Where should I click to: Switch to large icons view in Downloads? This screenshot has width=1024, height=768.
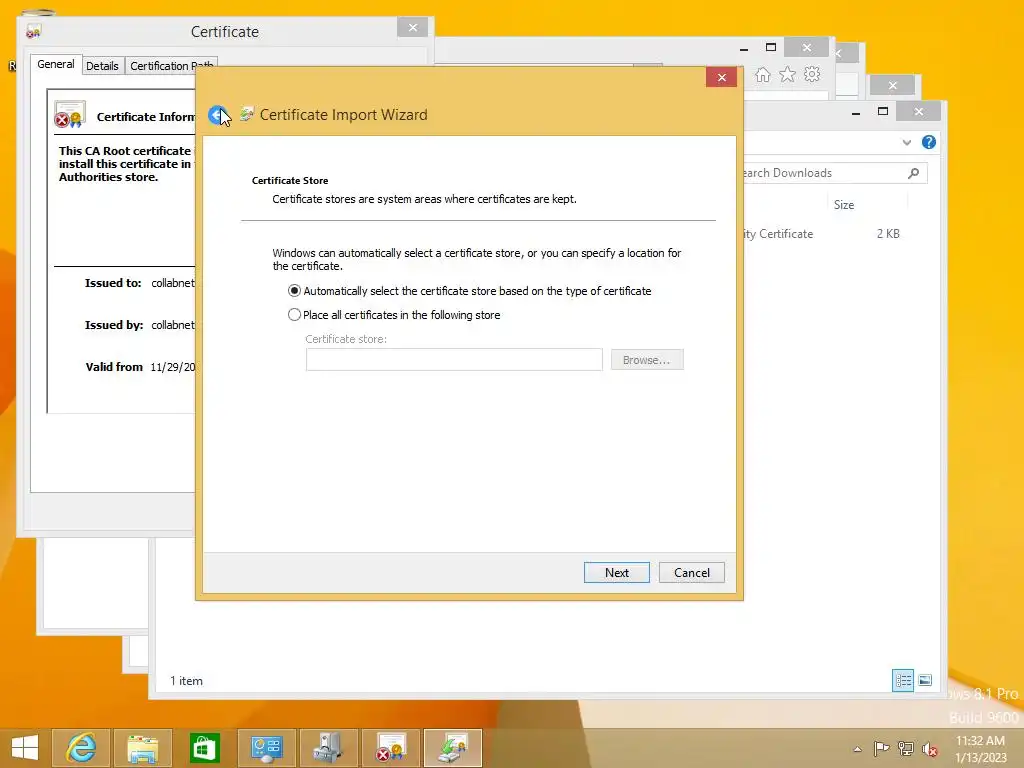click(925, 680)
